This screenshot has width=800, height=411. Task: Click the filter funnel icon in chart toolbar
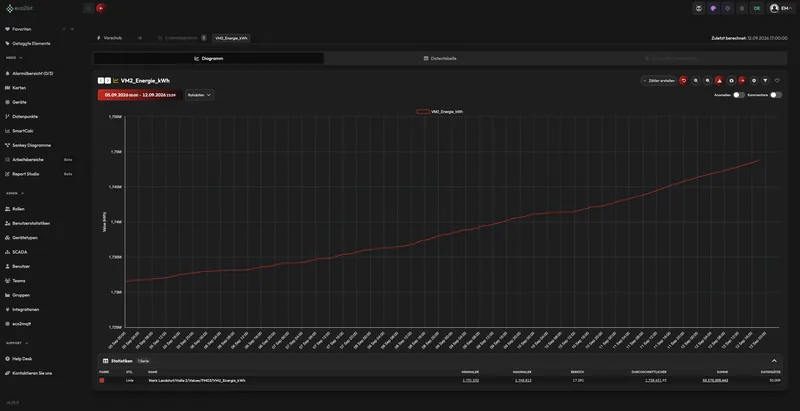pyautogui.click(x=765, y=81)
